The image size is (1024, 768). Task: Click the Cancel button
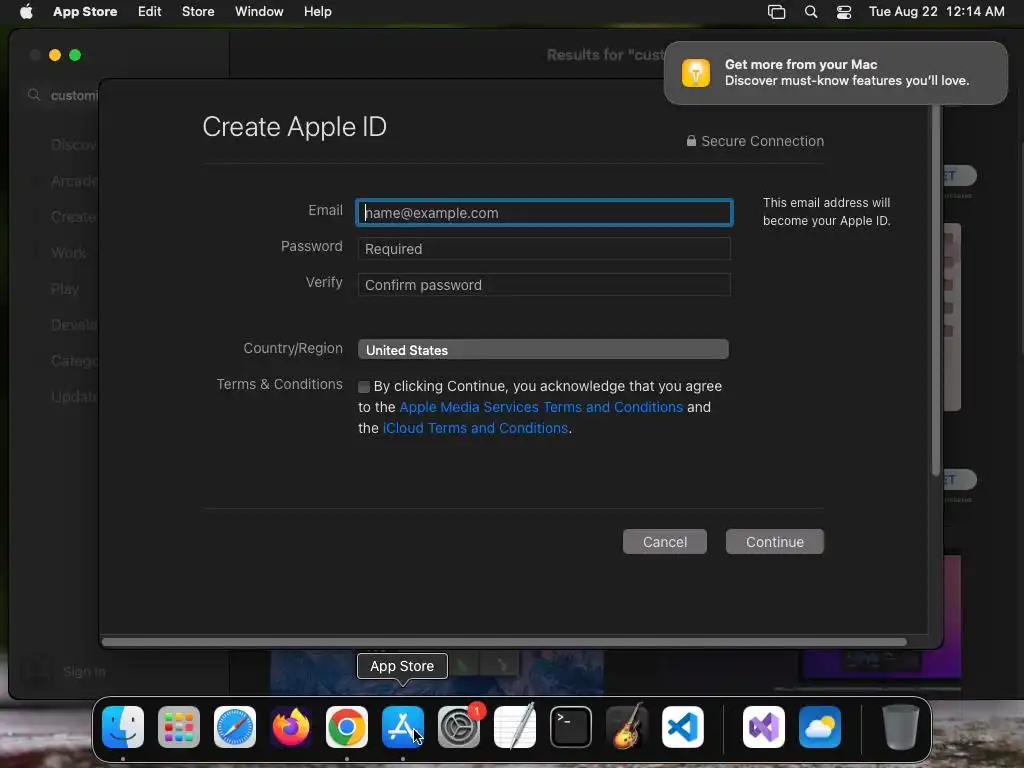point(665,541)
